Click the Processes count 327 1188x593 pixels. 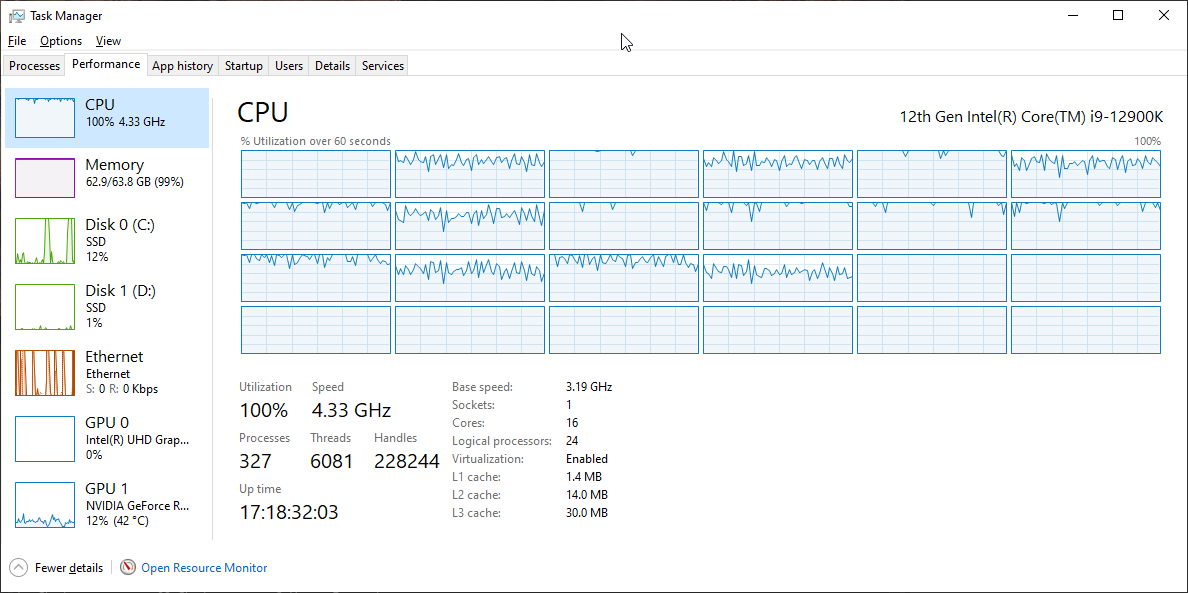pyautogui.click(x=255, y=461)
